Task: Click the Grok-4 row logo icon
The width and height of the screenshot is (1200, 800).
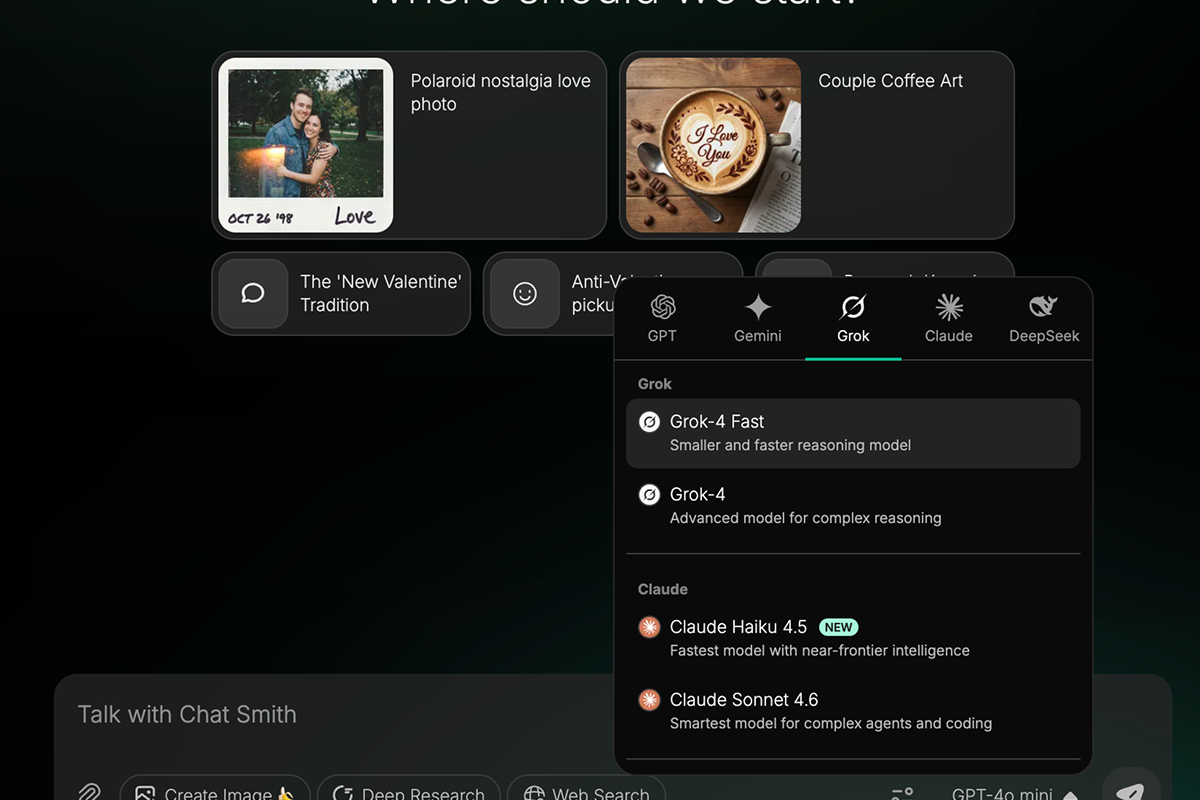Action: [x=649, y=495]
